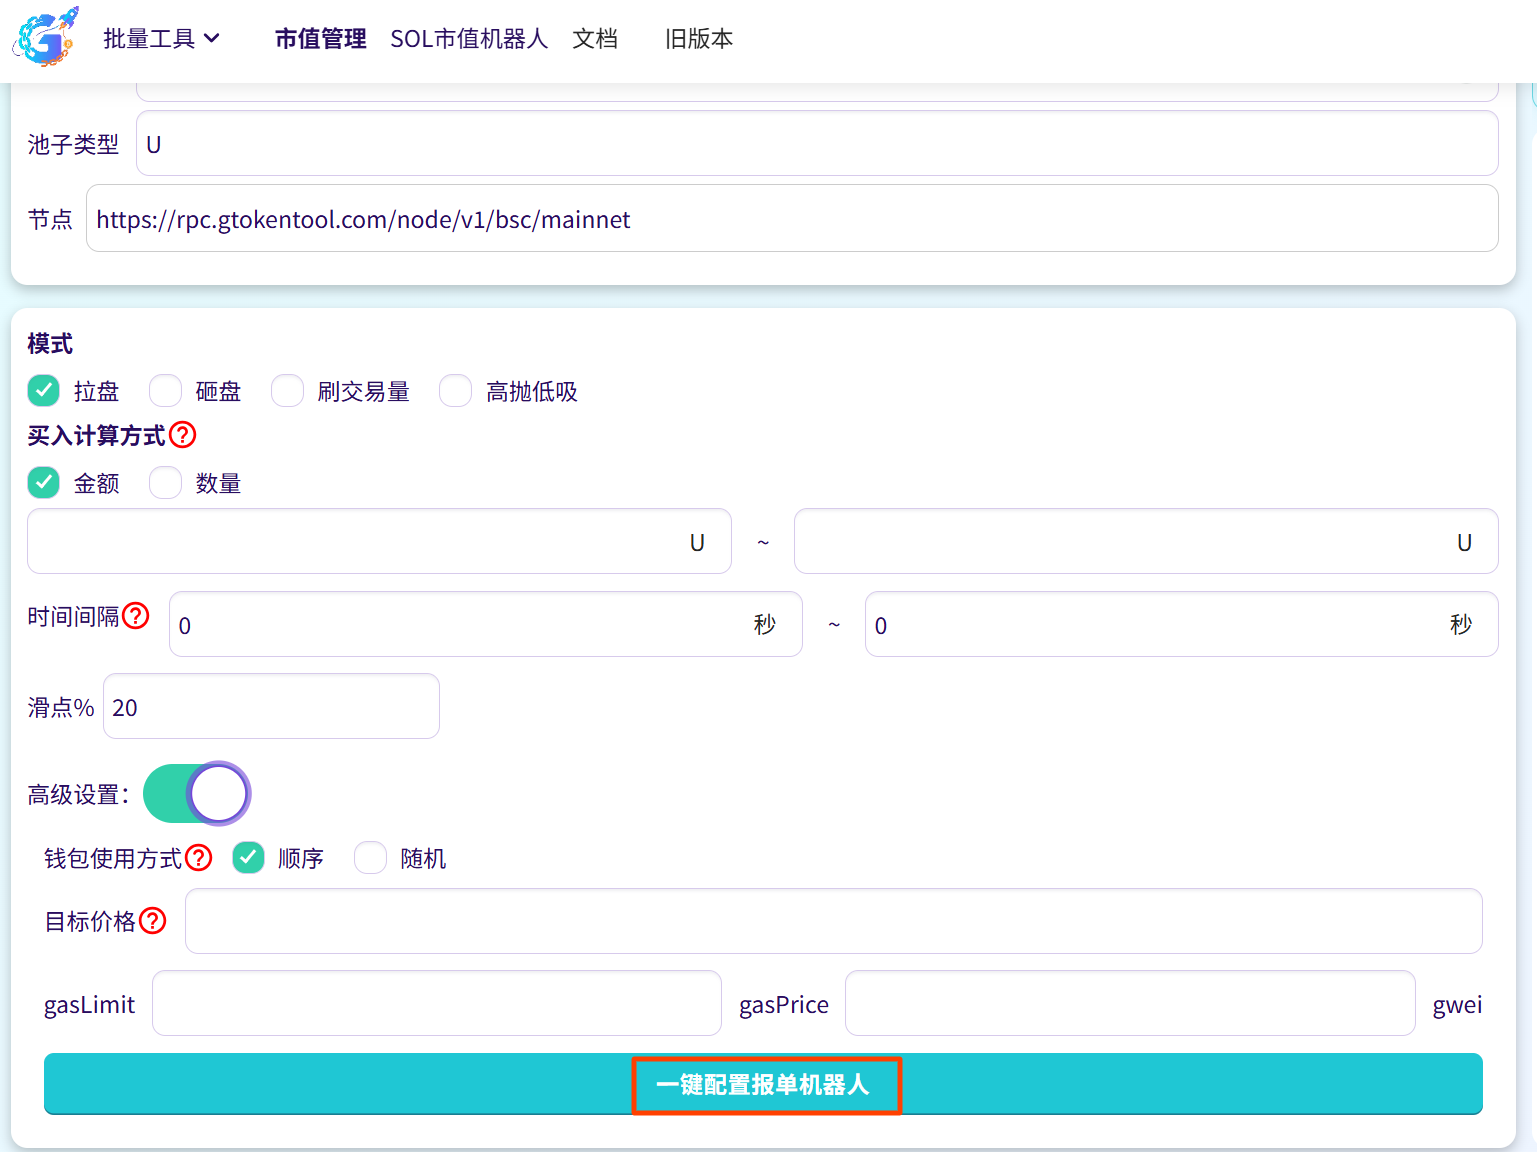The width and height of the screenshot is (1537, 1152).
Task: Go to 市值管理 in the navigation
Action: click(320, 38)
